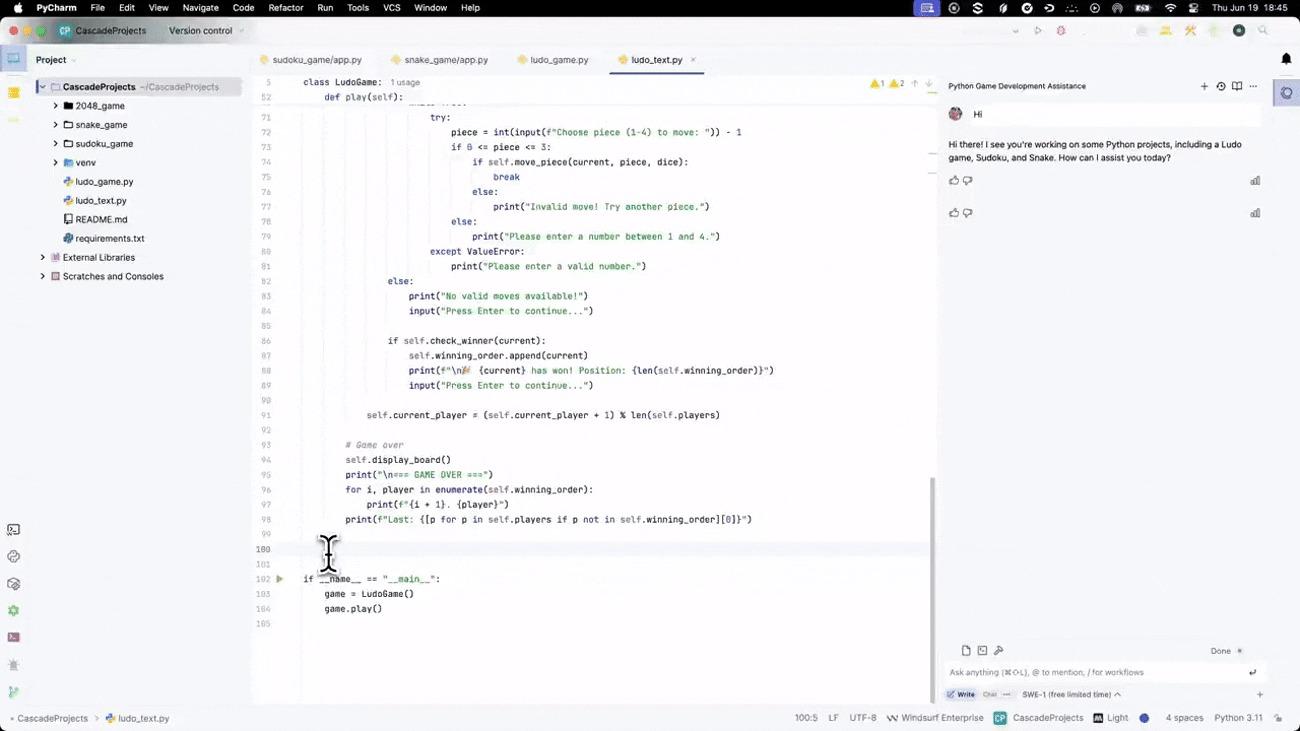The height and width of the screenshot is (731, 1300).
Task: Open the Notifications bell icon
Action: coord(1286,60)
